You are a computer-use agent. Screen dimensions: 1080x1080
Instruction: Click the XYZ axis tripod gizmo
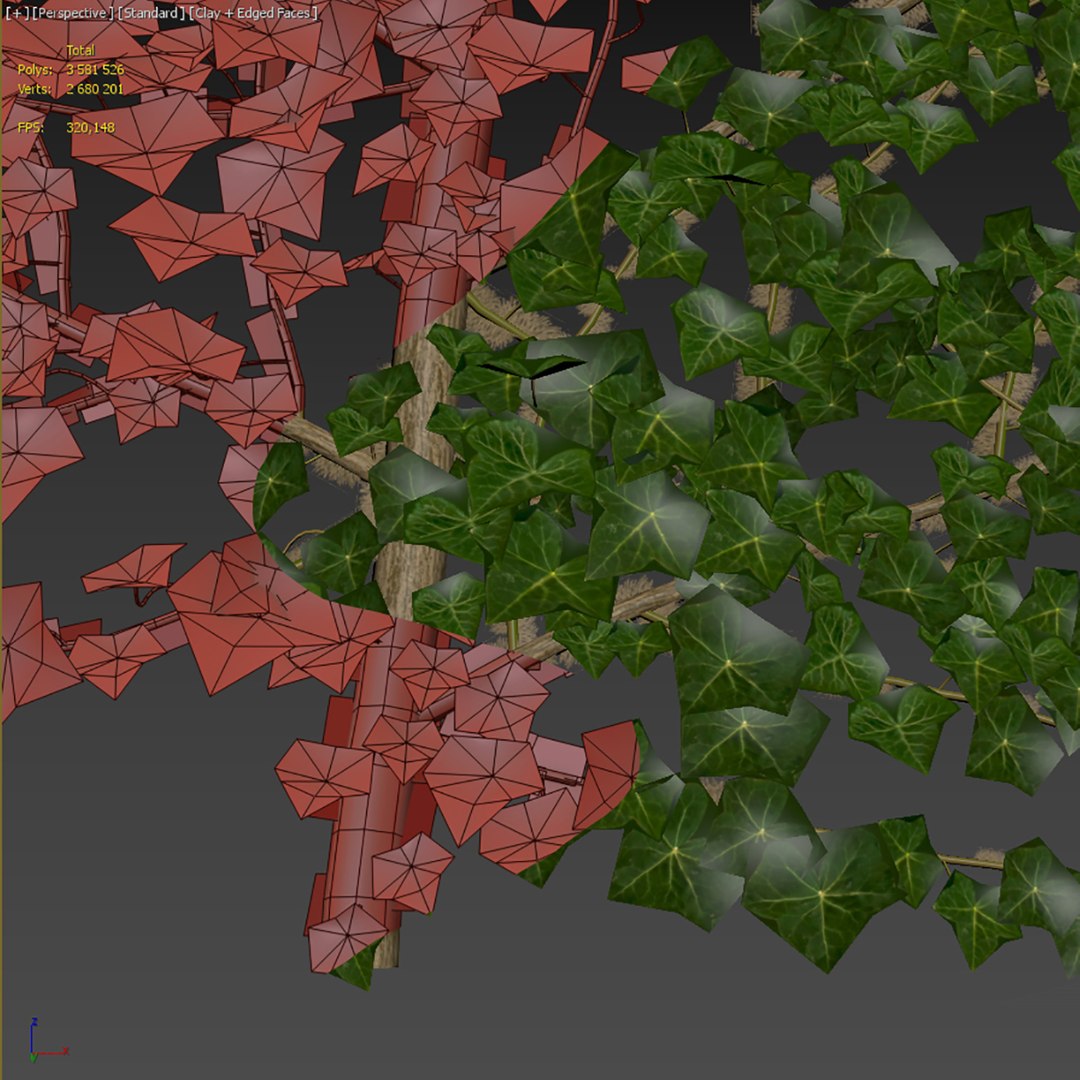[x=47, y=1040]
